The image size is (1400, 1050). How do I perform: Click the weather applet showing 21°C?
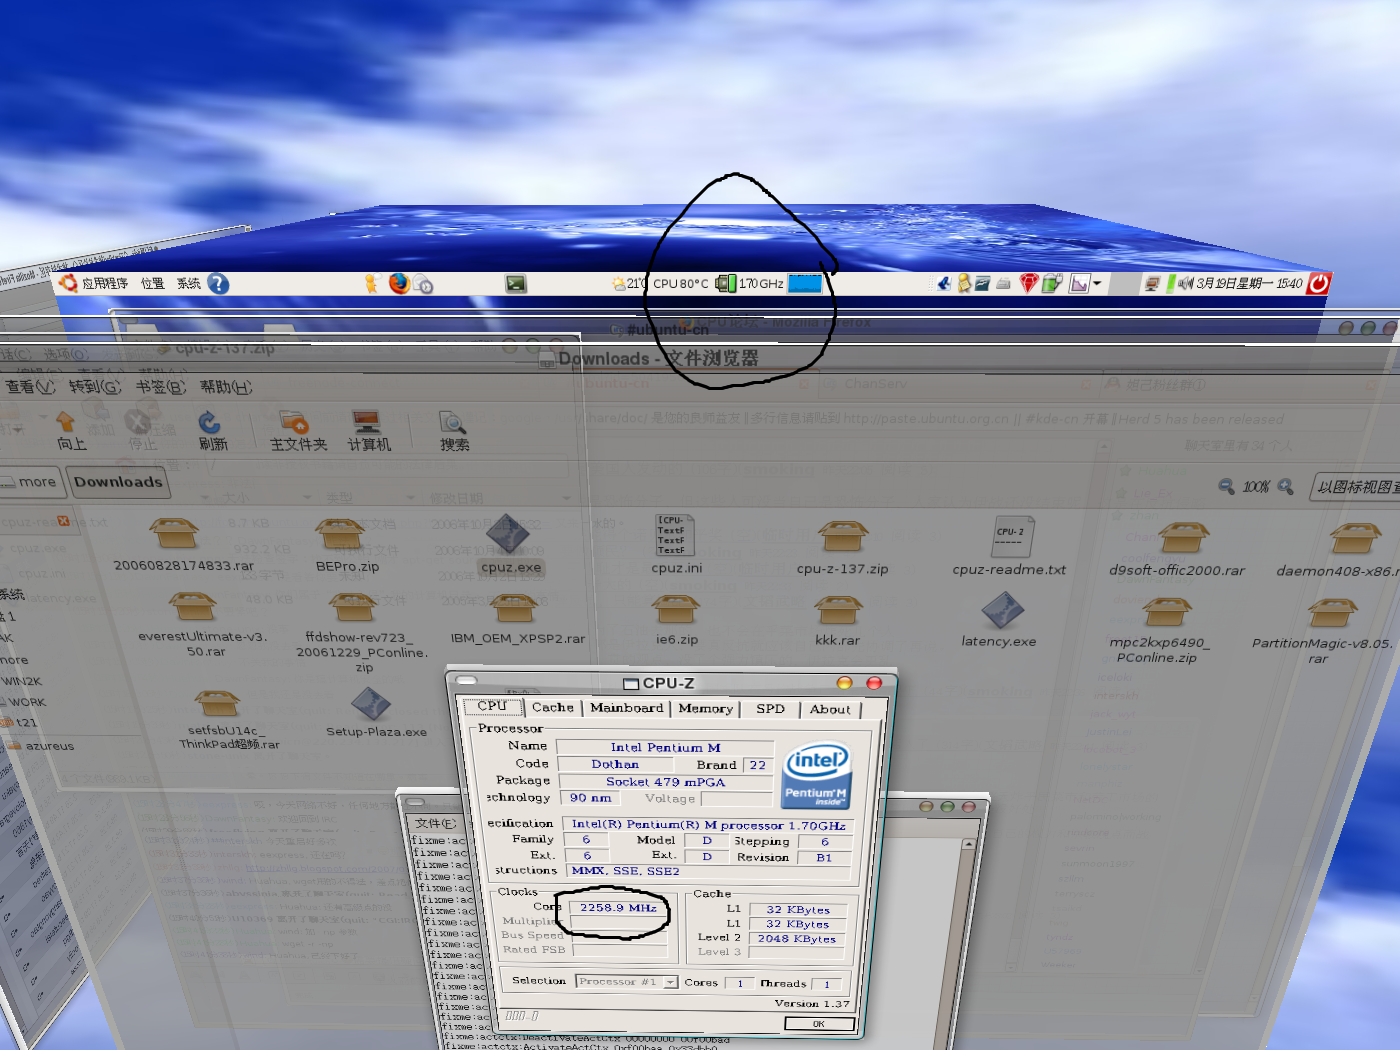point(630,284)
